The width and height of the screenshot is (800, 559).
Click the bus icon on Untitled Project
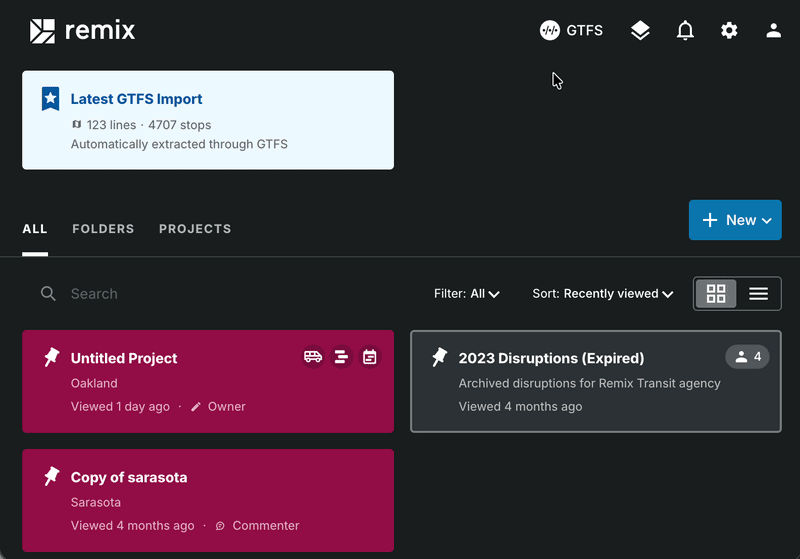point(313,357)
